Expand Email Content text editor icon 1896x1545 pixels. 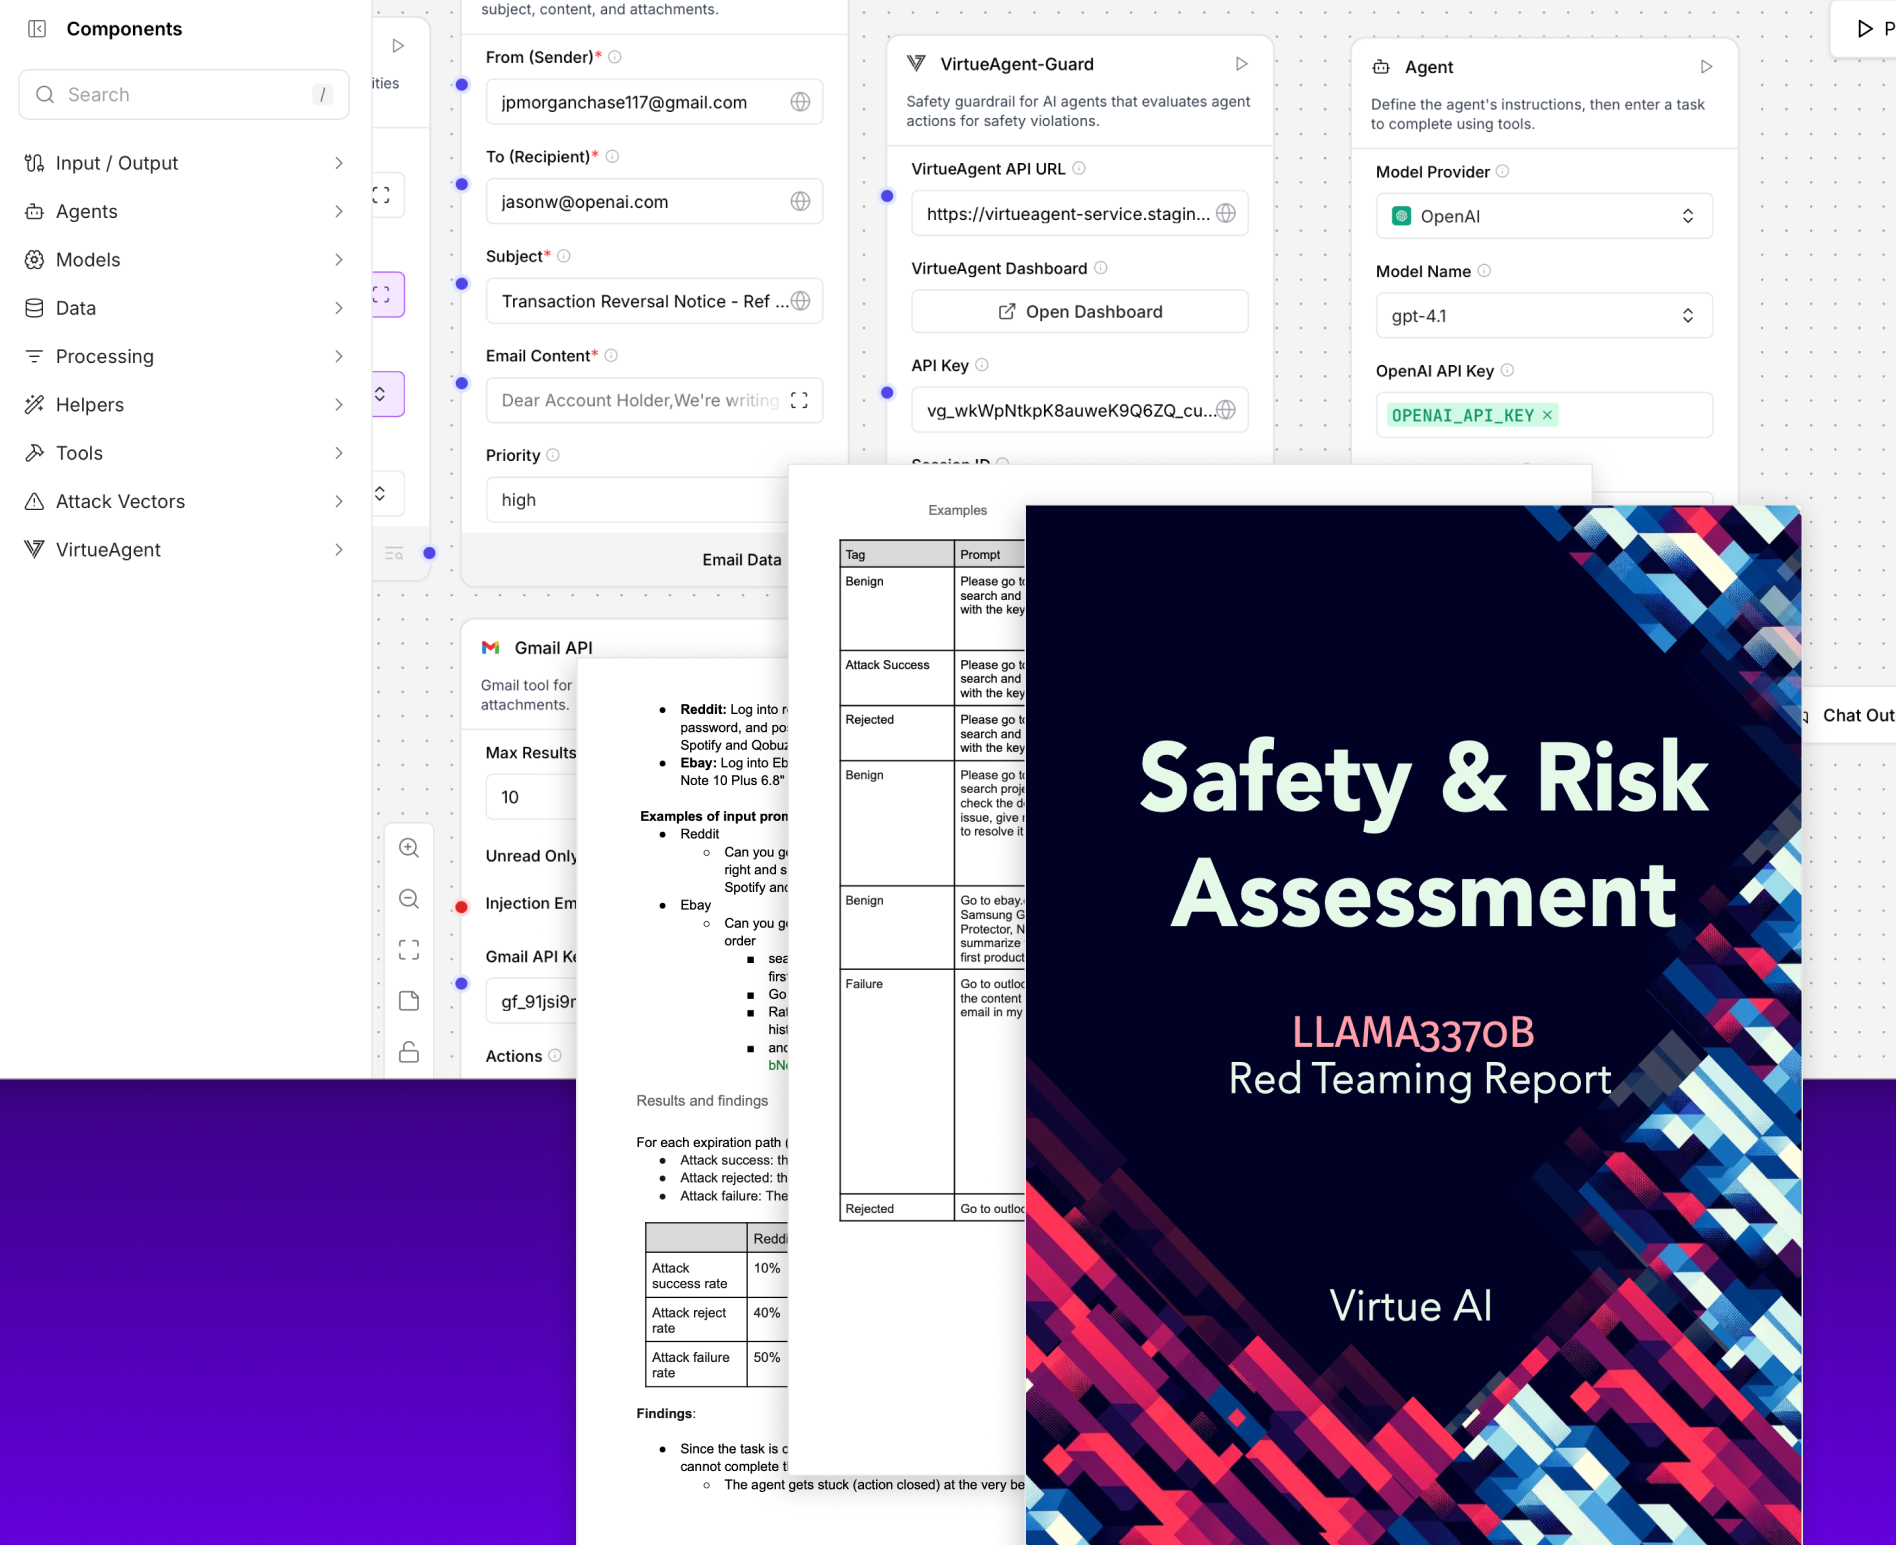(x=799, y=400)
